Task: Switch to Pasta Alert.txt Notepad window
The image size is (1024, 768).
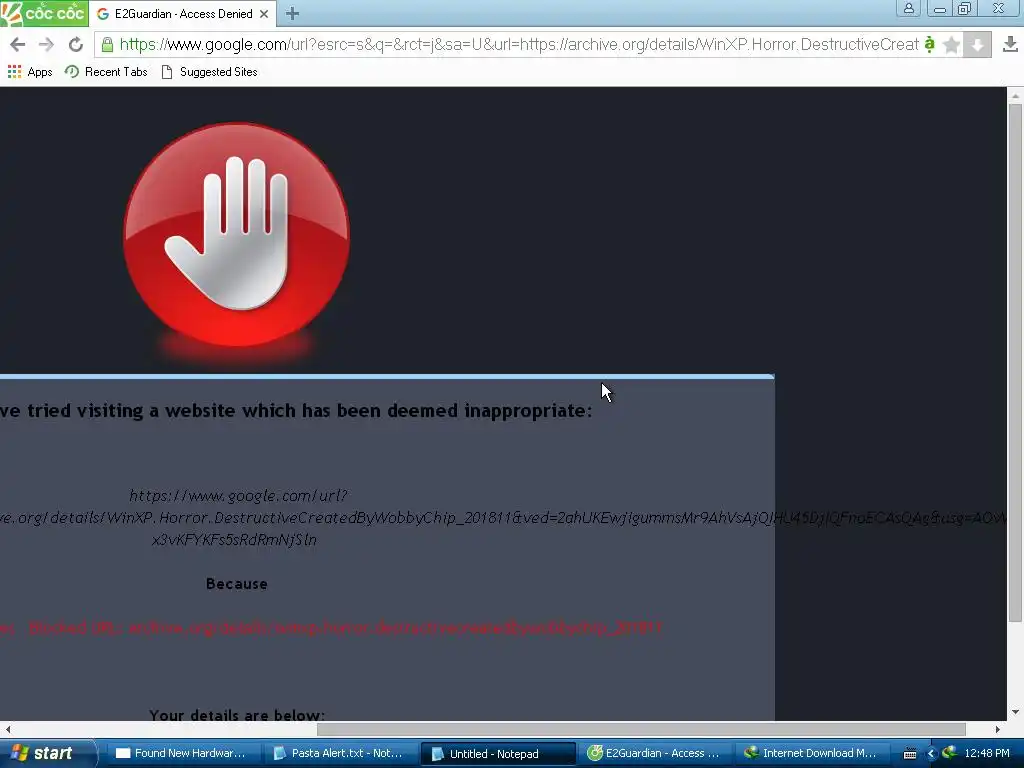Action: click(338, 753)
